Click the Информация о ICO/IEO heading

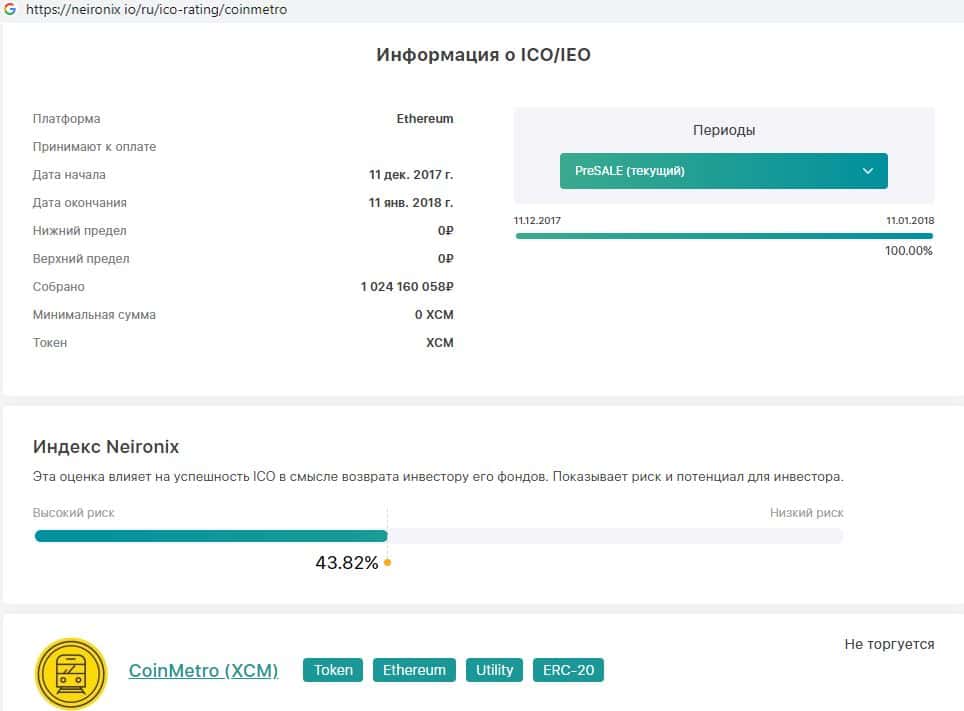click(483, 55)
